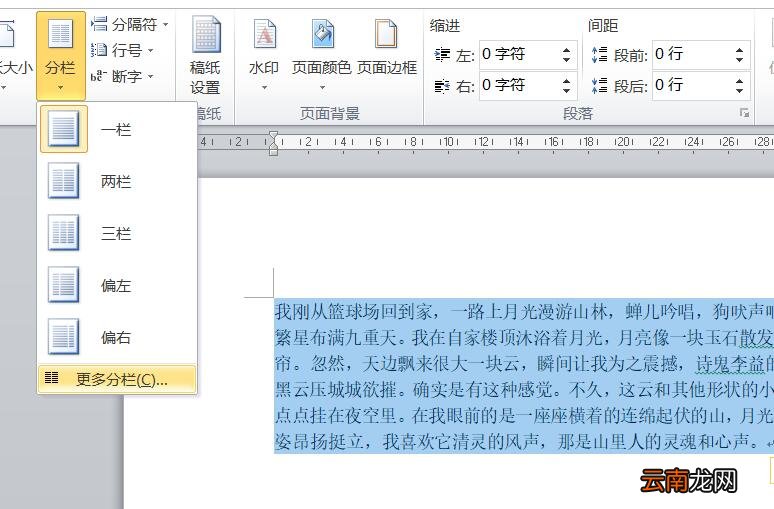The image size is (774, 509).
Task: Decrease 段前 spacing with down arrow
Action: coord(739,60)
